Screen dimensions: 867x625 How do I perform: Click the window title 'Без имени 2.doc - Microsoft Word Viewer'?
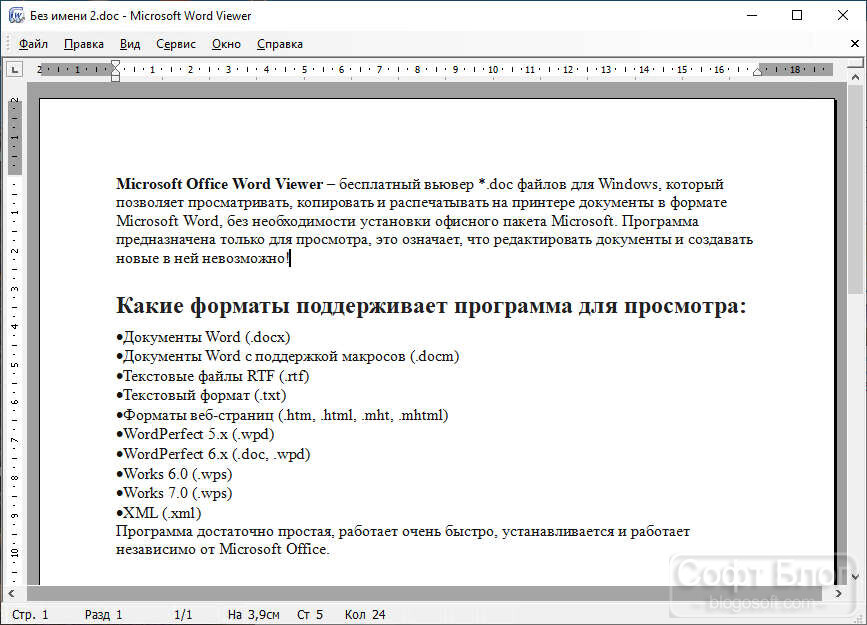[x=140, y=16]
